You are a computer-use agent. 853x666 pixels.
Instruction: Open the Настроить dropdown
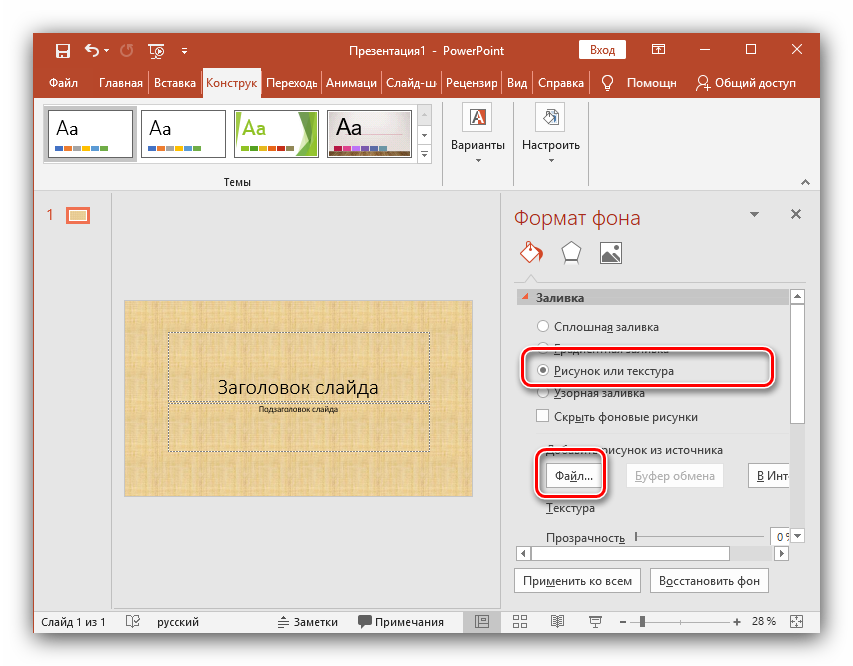click(551, 134)
